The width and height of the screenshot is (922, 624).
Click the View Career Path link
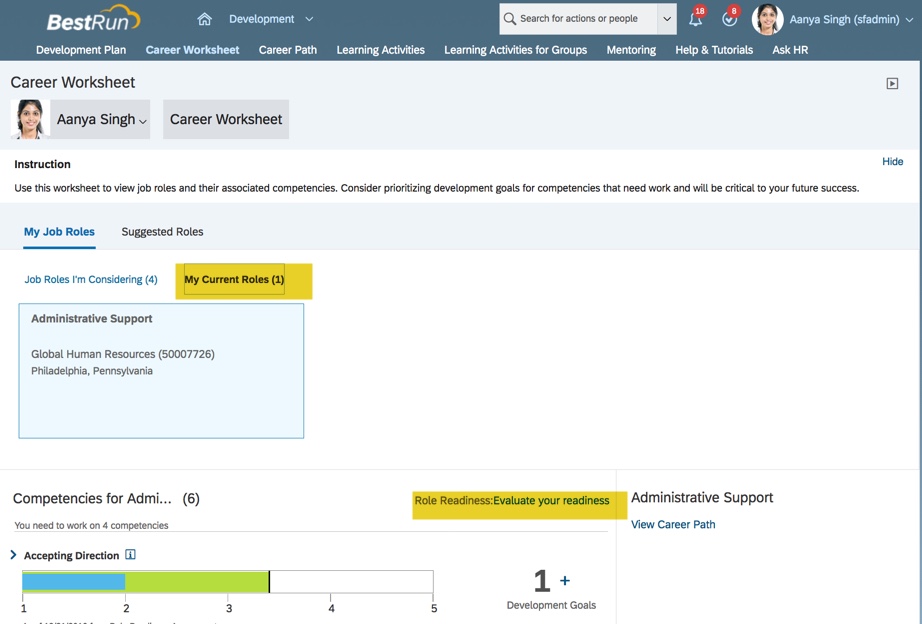pyautogui.click(x=673, y=525)
